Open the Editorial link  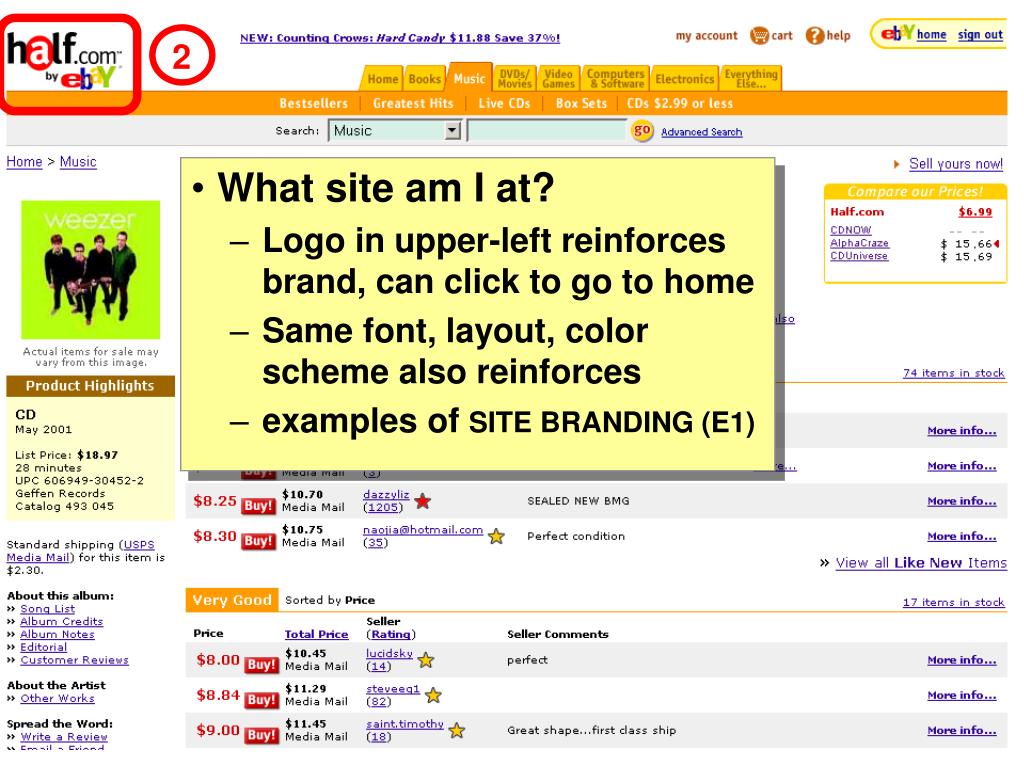tap(43, 647)
